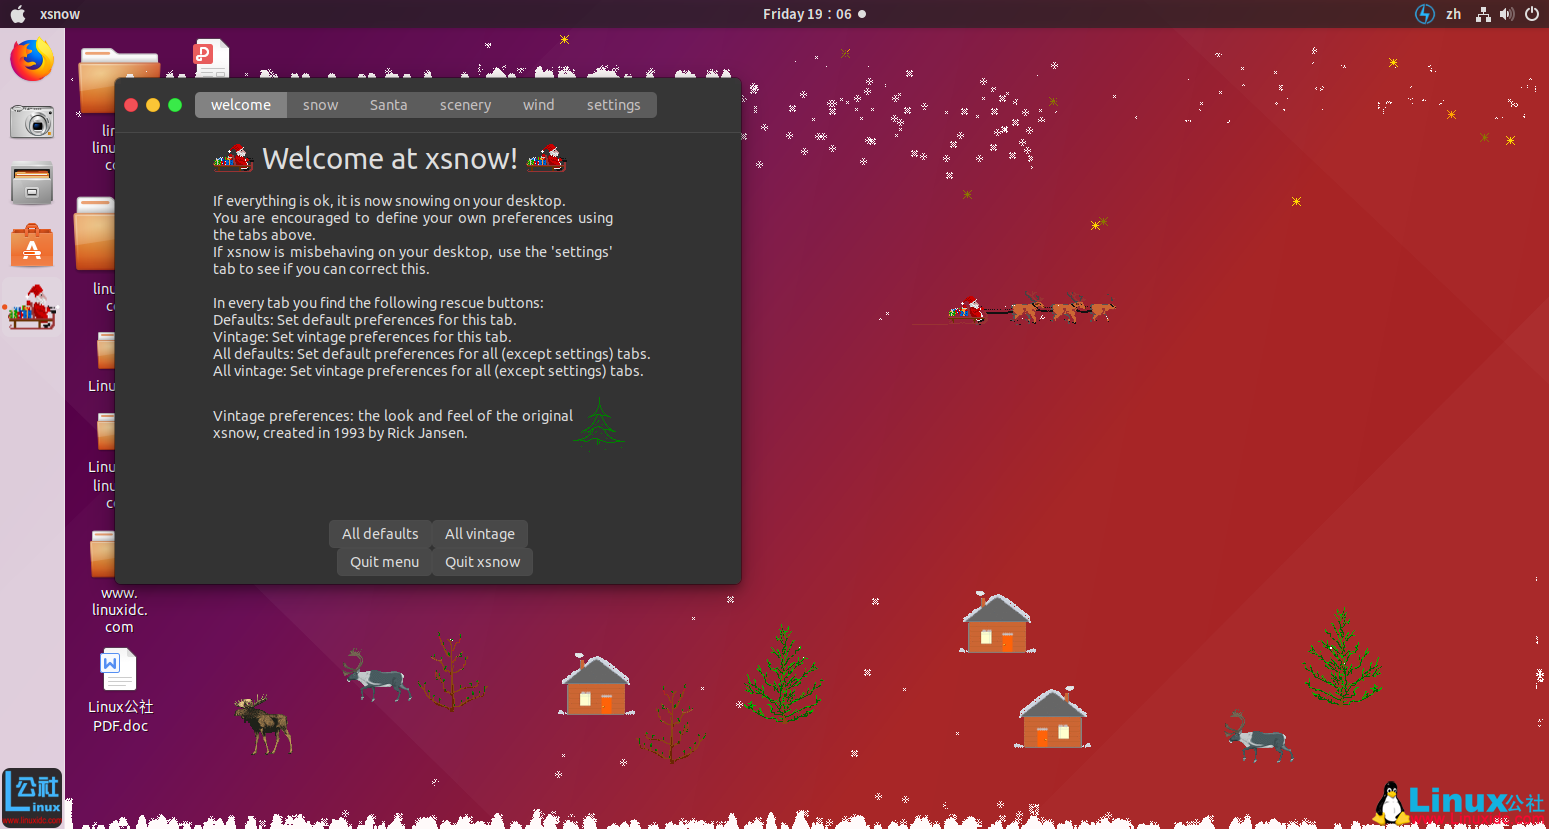Image resolution: width=1549 pixels, height=829 pixels.
Task: Select the Linux公社 PDF.doc file
Action: (x=120, y=692)
